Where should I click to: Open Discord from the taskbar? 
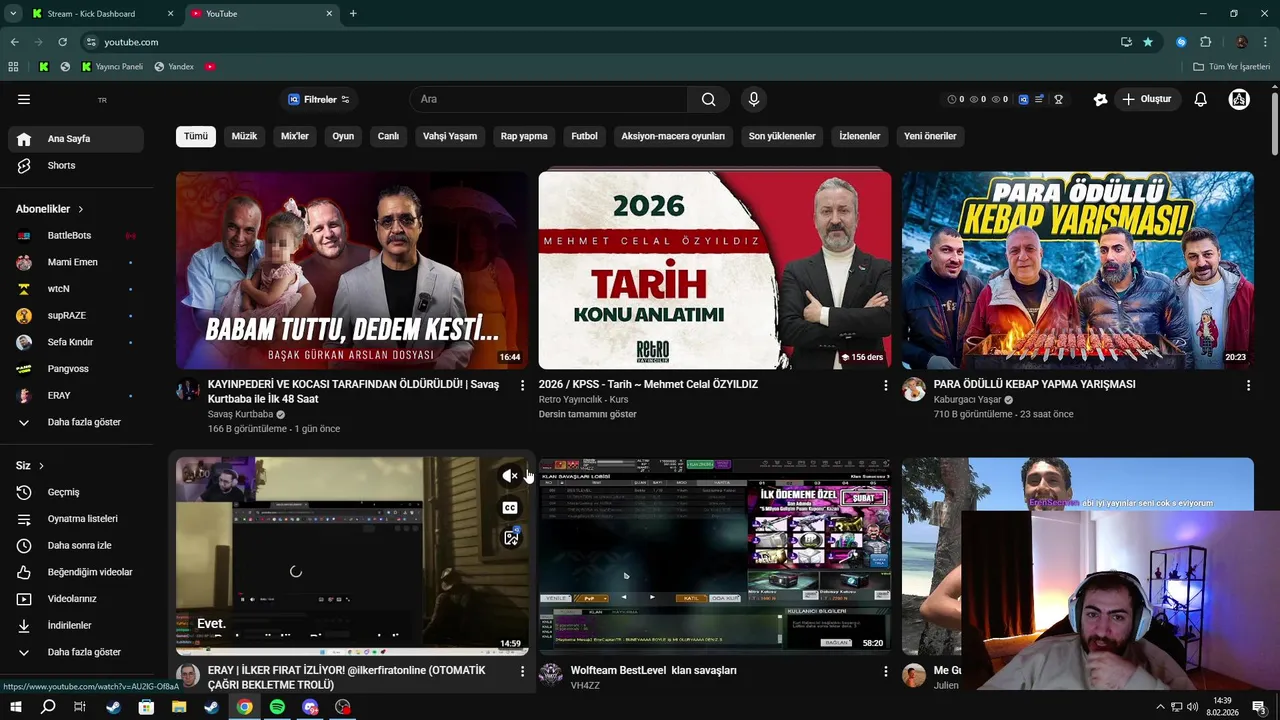310,707
